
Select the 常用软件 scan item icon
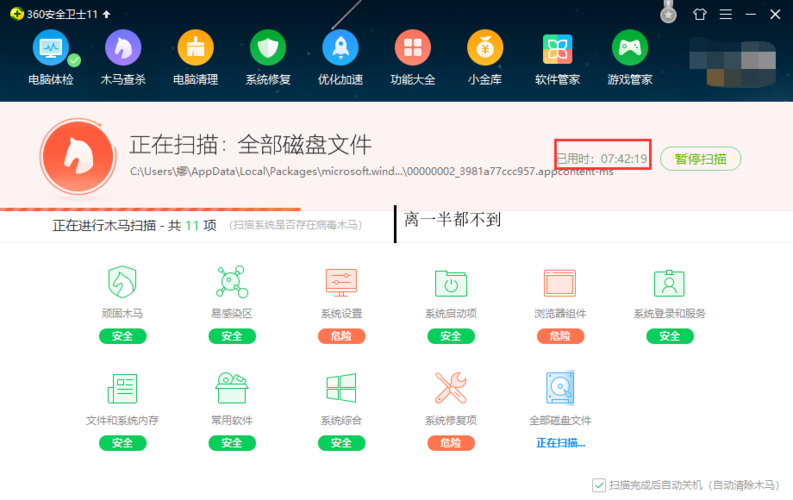232,388
